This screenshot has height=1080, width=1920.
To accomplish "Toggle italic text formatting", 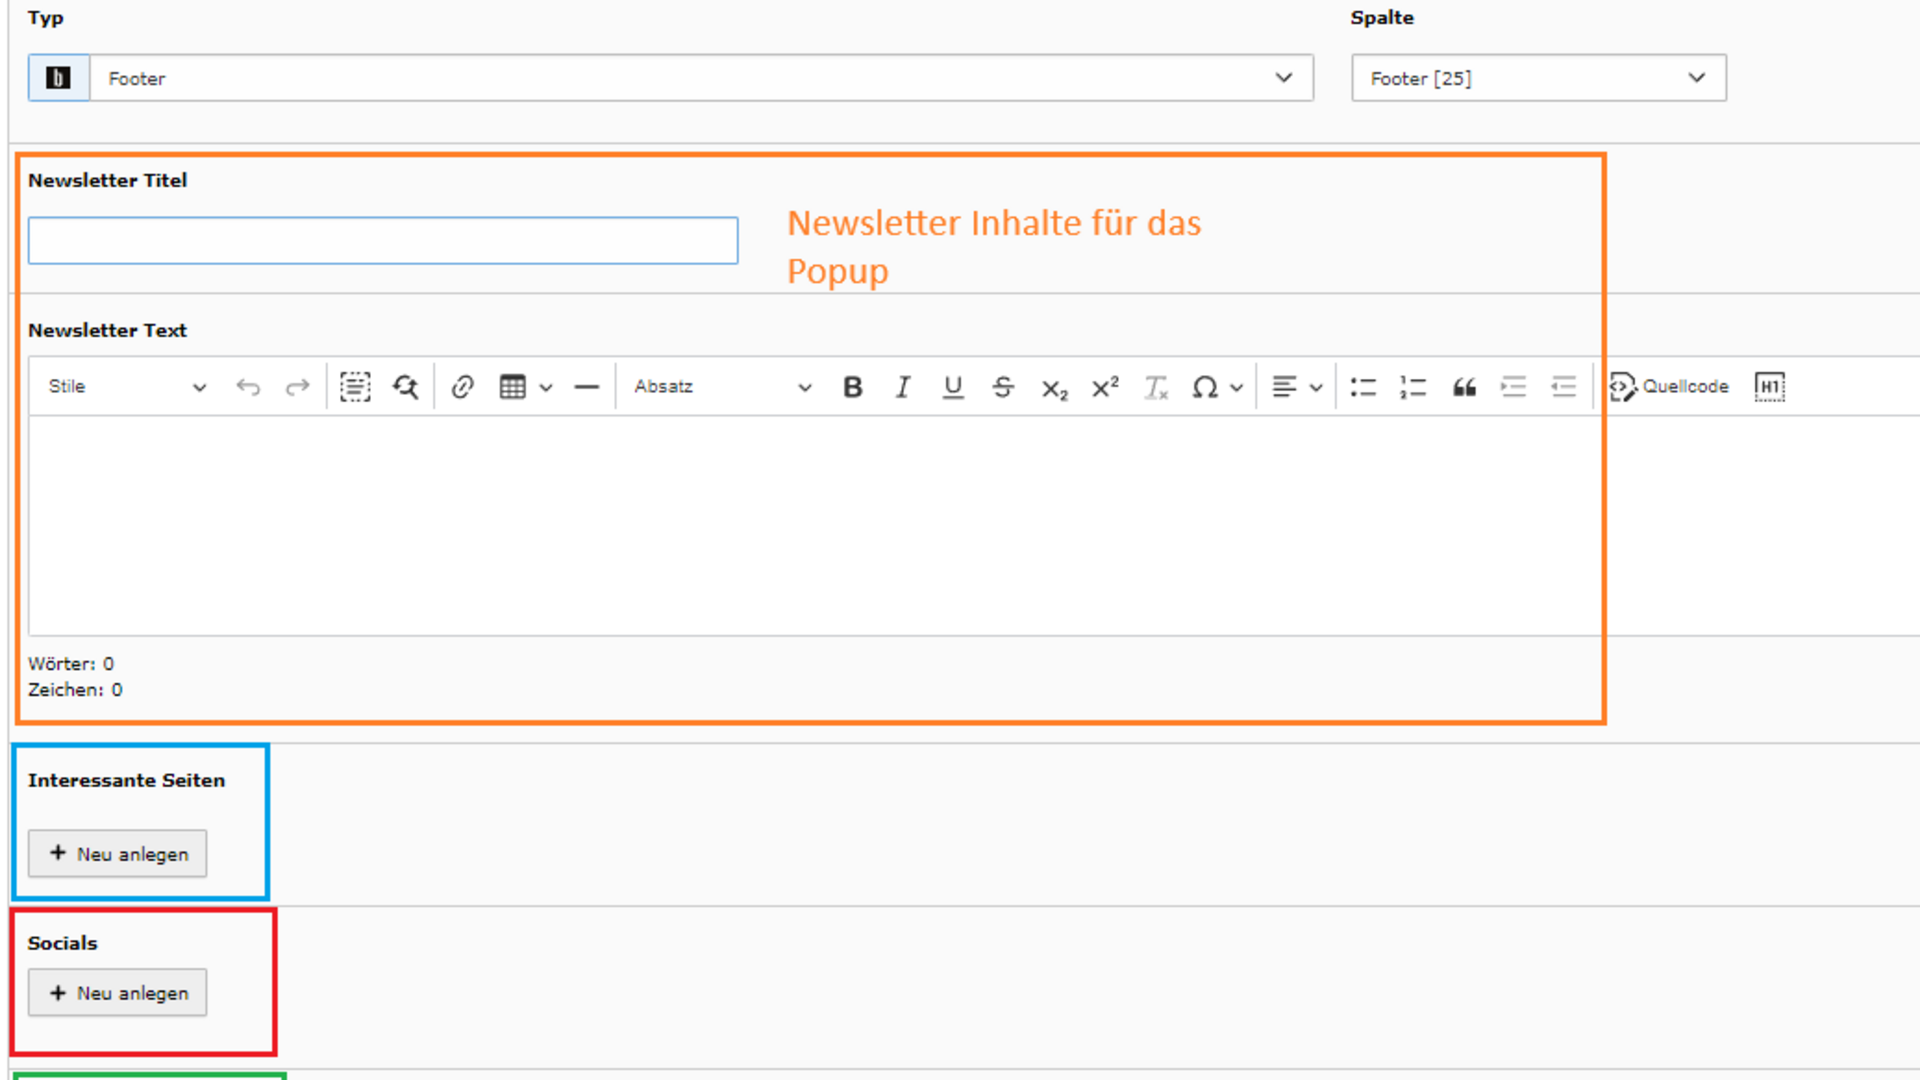I will (902, 387).
